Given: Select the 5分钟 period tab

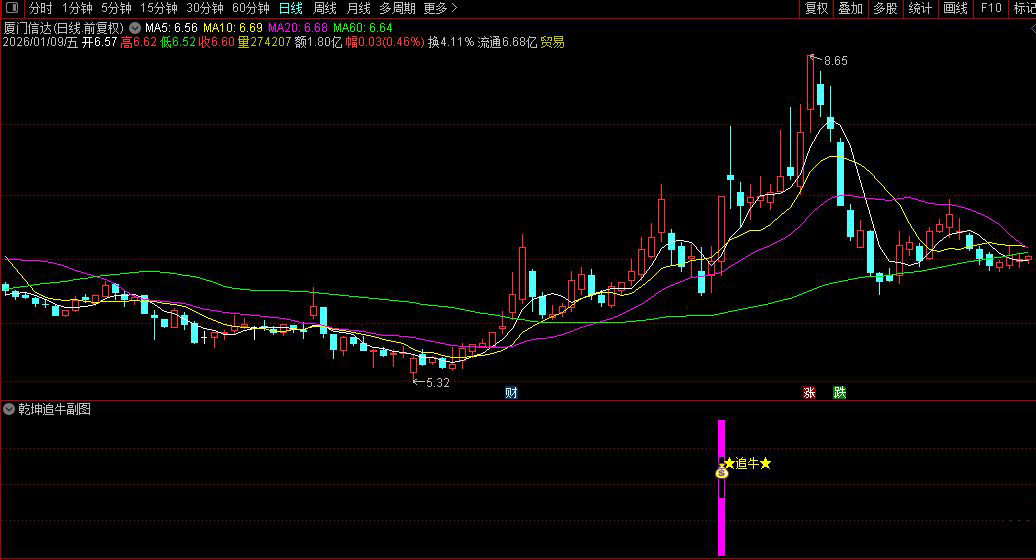Looking at the screenshot, I should tap(116, 9).
